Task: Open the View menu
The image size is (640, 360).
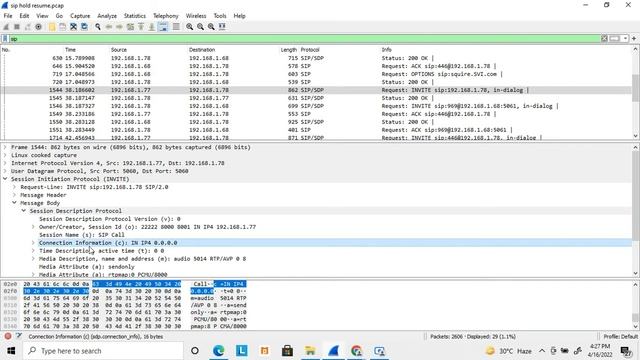Action: [x=42, y=16]
